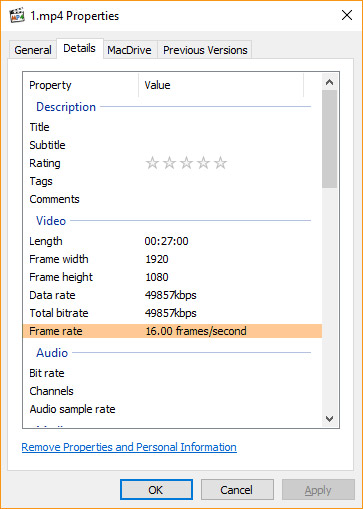
Task: Select the Audio sample rate row
Action: click(172, 409)
